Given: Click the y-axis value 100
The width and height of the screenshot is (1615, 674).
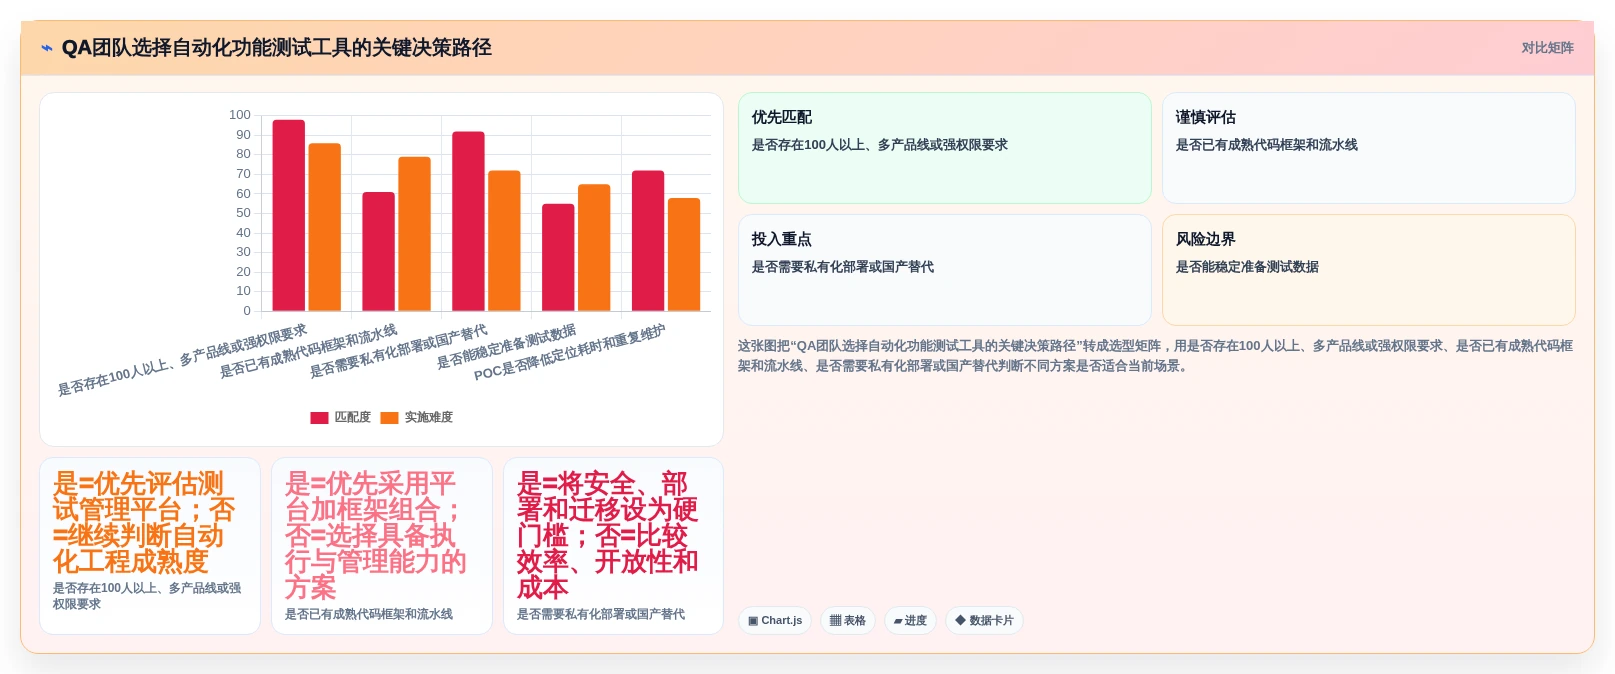Looking at the screenshot, I should click(x=240, y=115).
